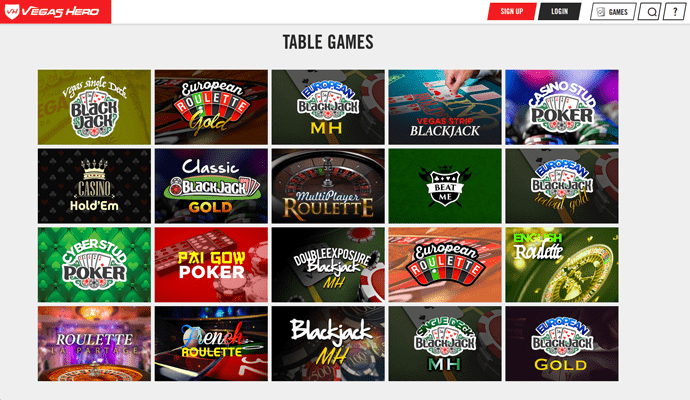The width and height of the screenshot is (690, 400).
Task: Open French Roulette game tile
Action: 211,344
